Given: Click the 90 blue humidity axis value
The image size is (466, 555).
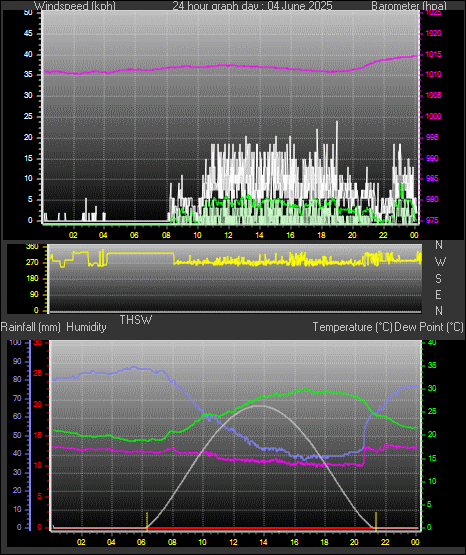Looking at the screenshot, I should pyautogui.click(x=17, y=361).
